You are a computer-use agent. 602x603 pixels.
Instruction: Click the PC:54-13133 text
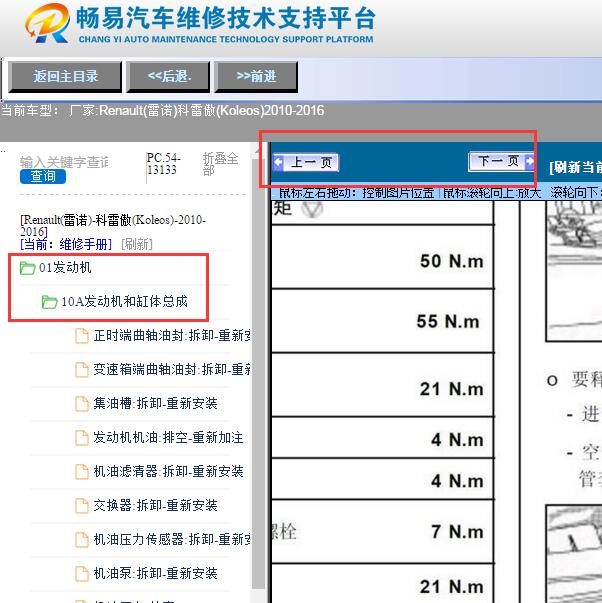(x=163, y=163)
